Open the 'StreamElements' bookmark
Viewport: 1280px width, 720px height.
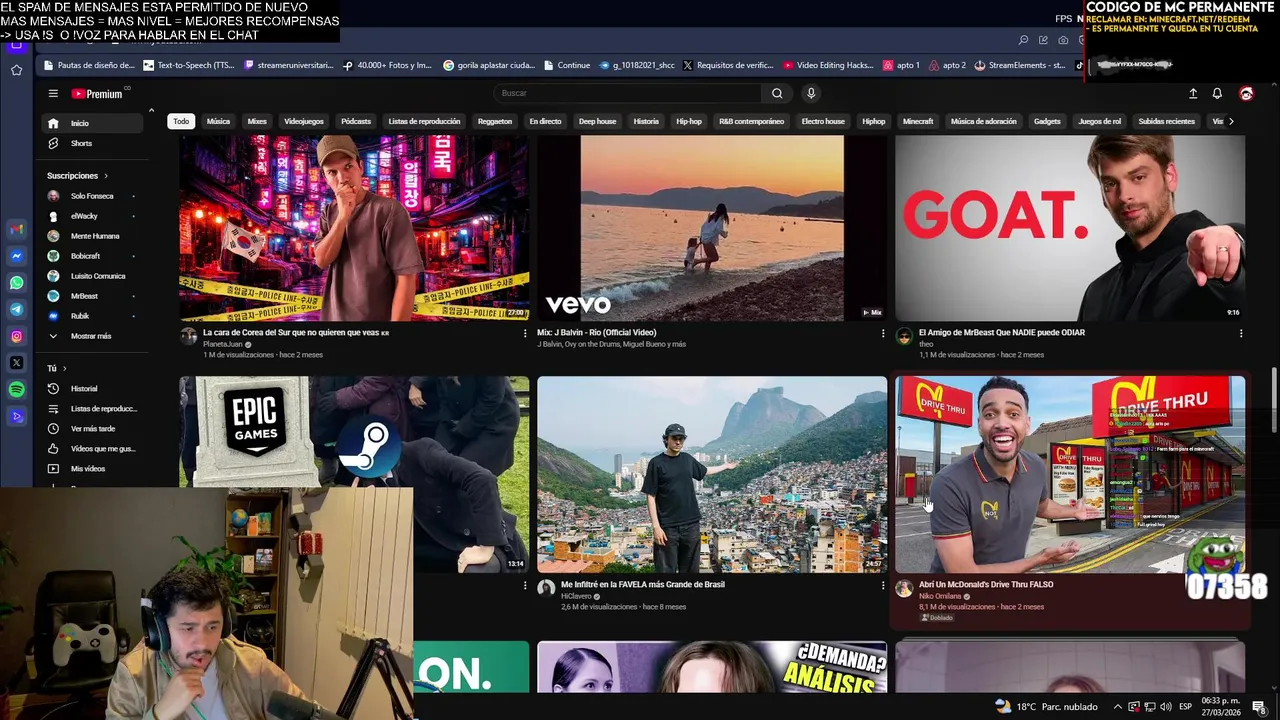[1019, 65]
